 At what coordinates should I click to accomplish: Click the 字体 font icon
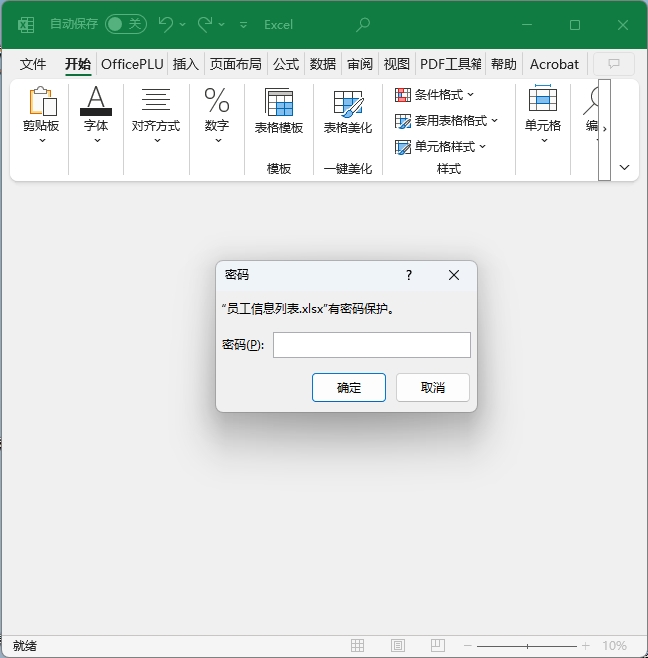(96, 101)
